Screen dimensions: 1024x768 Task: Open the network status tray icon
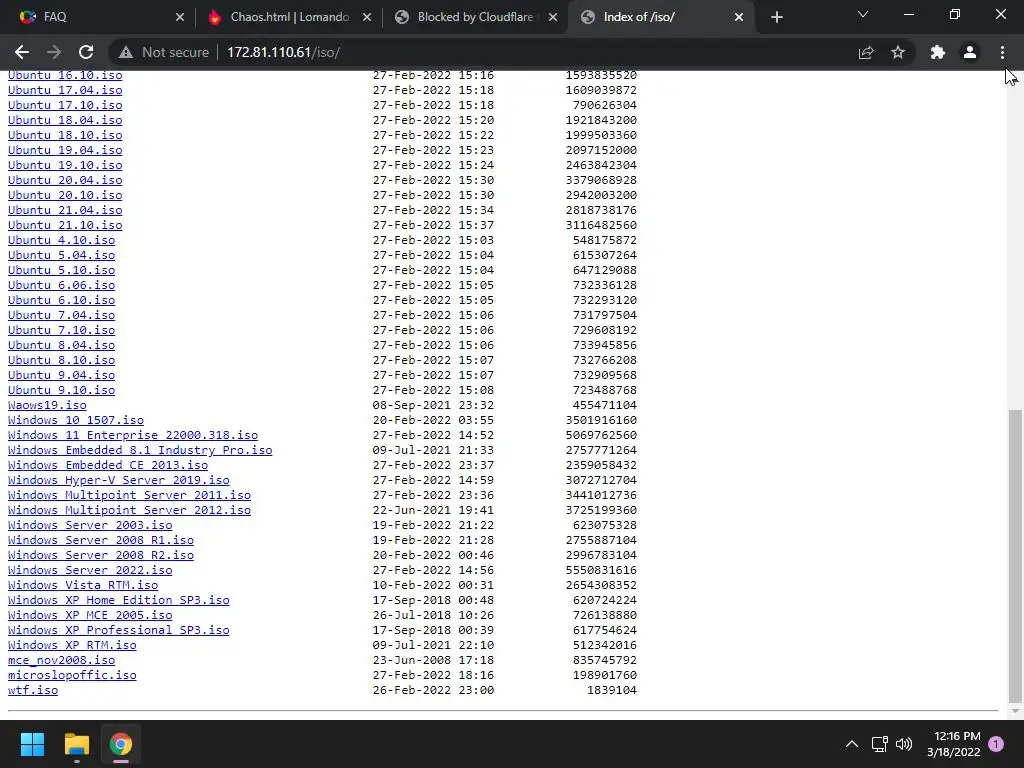879,744
